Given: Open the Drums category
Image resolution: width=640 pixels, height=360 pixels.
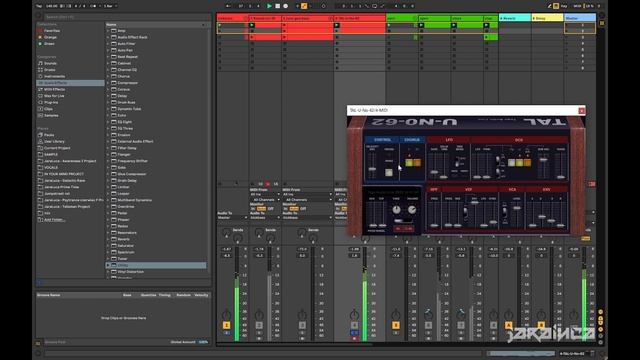Looking at the screenshot, I should [49, 70].
